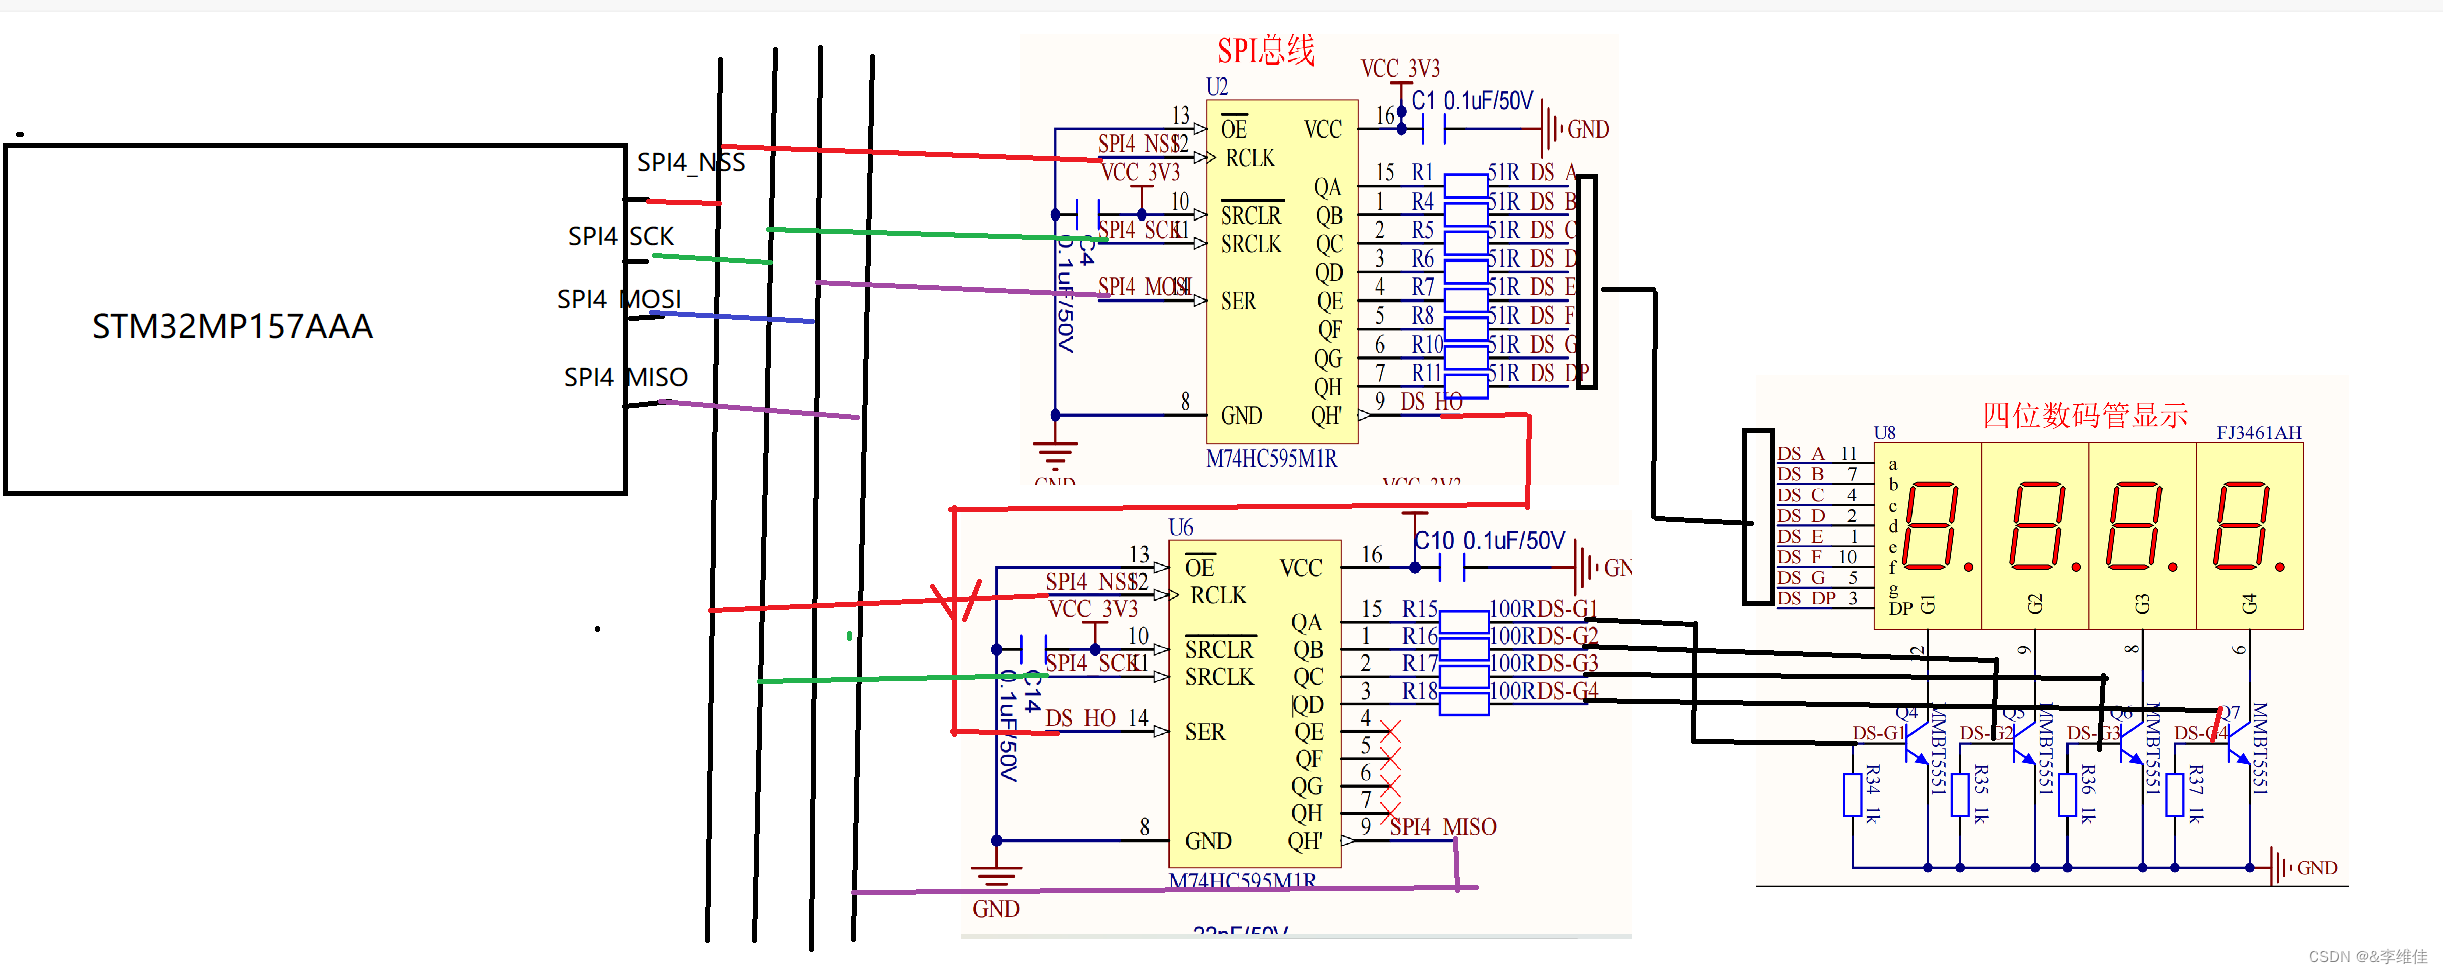
Task: Click the 100RDS-G4 net label
Action: pos(1544,691)
